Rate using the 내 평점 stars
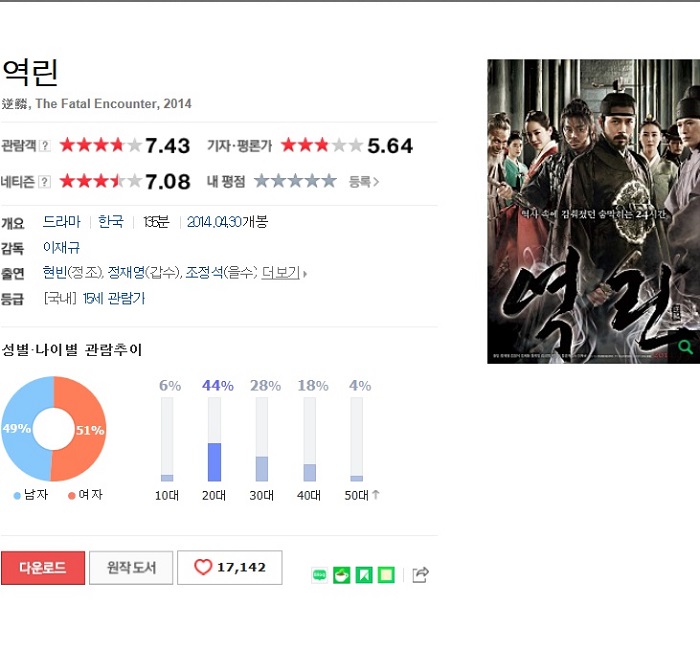700x649 pixels. click(295, 181)
